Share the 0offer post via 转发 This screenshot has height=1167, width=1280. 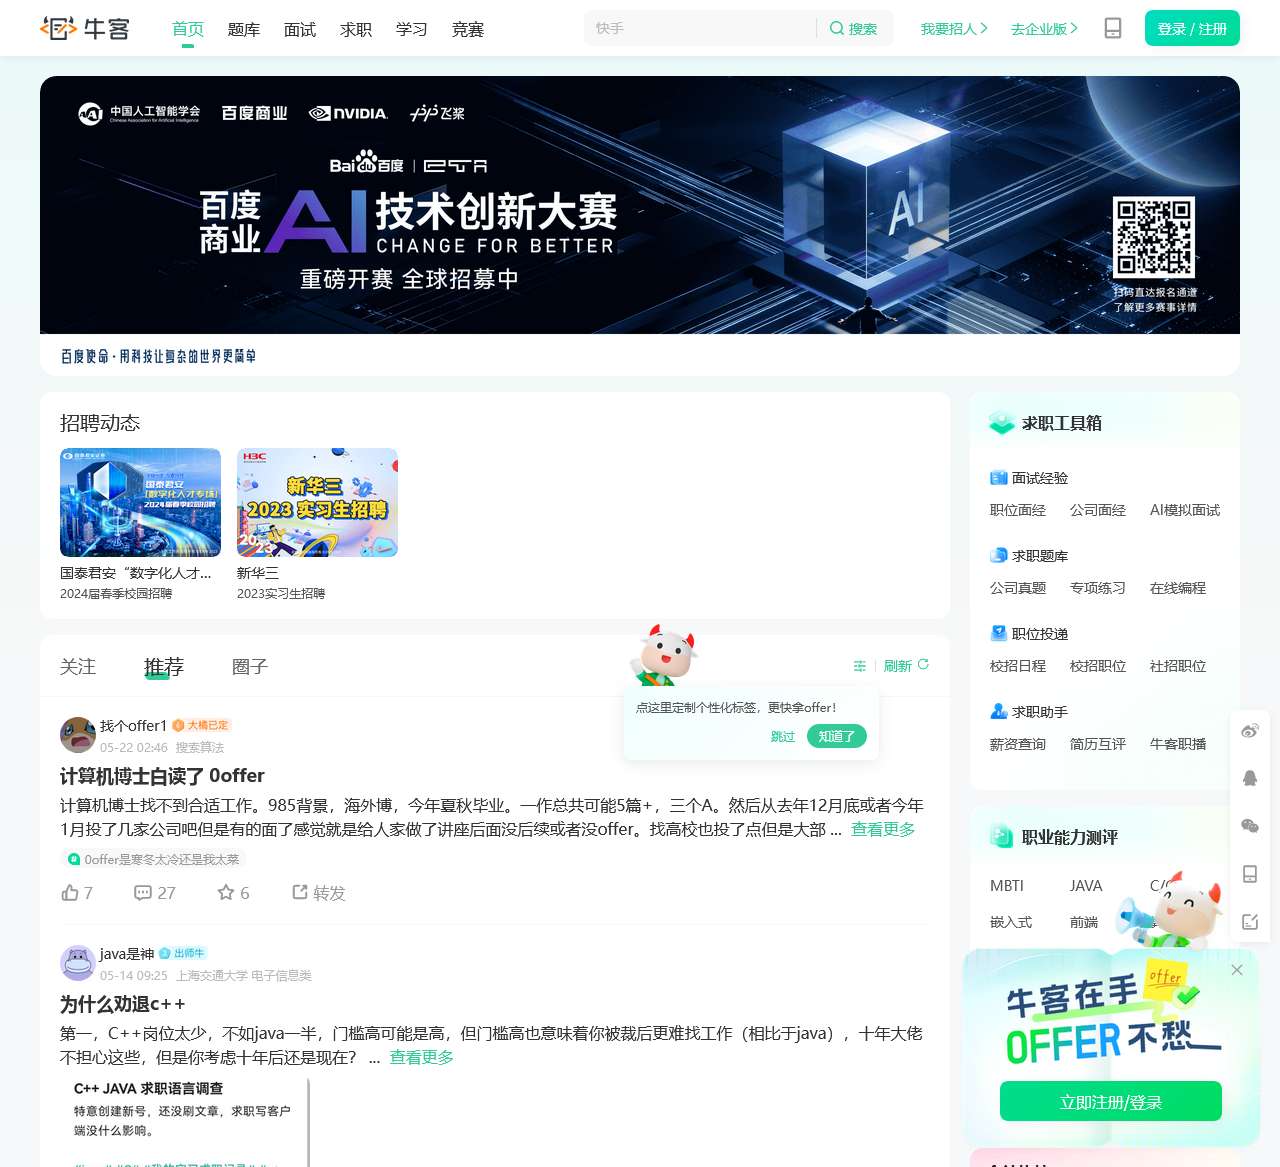pyautogui.click(x=319, y=893)
